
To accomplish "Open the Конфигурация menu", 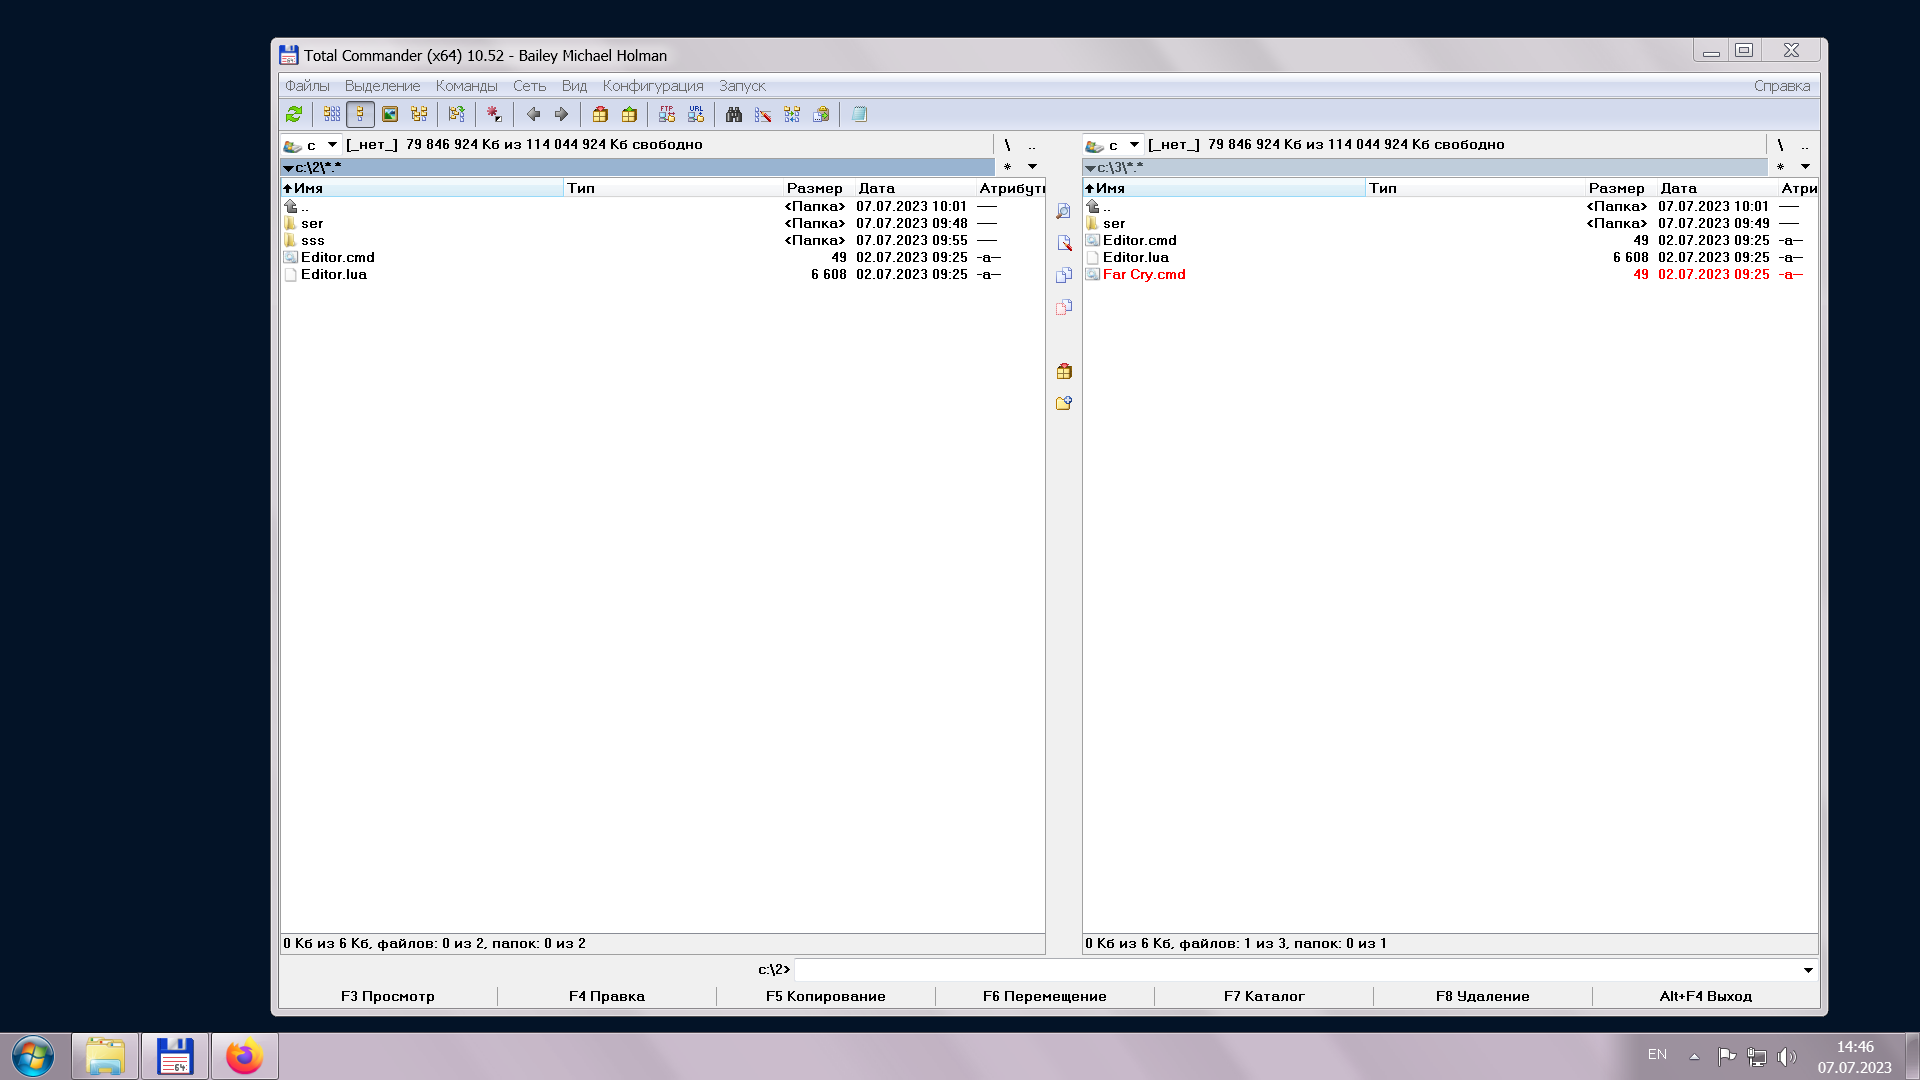I will (652, 86).
